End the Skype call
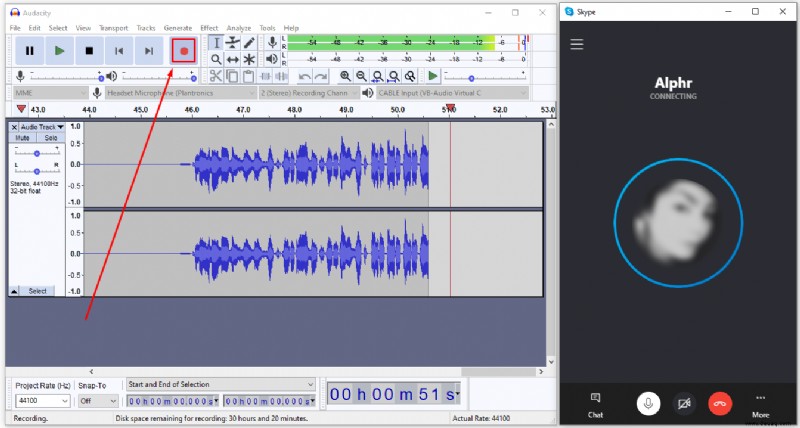The image size is (800, 428). 720,404
